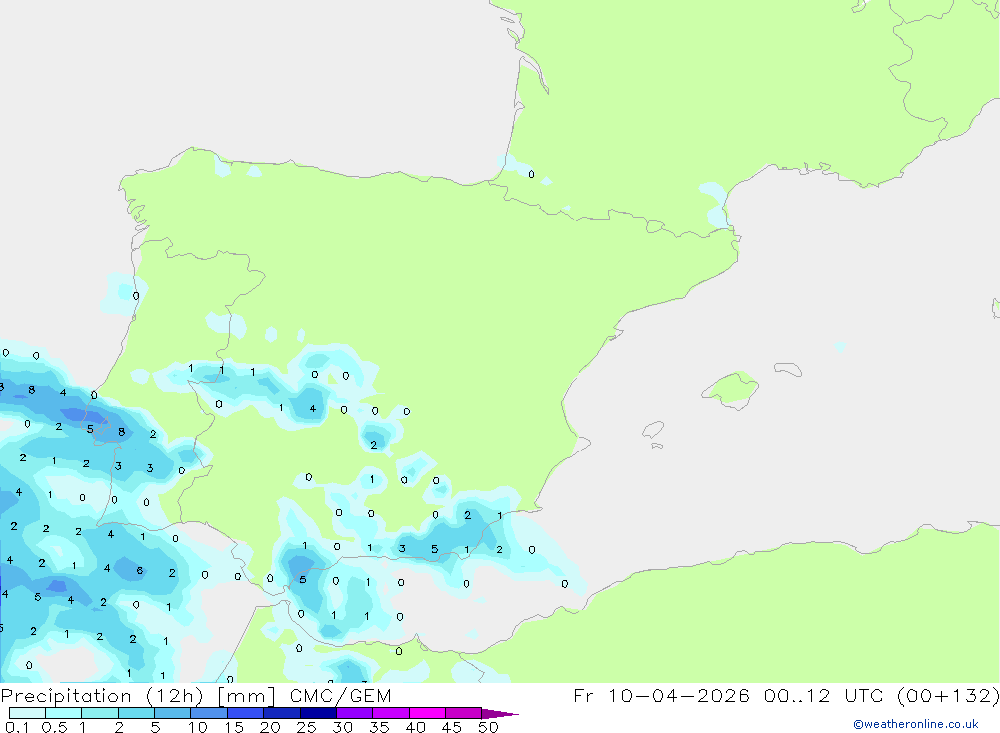Click the Ibiza island on the map

coord(652,429)
